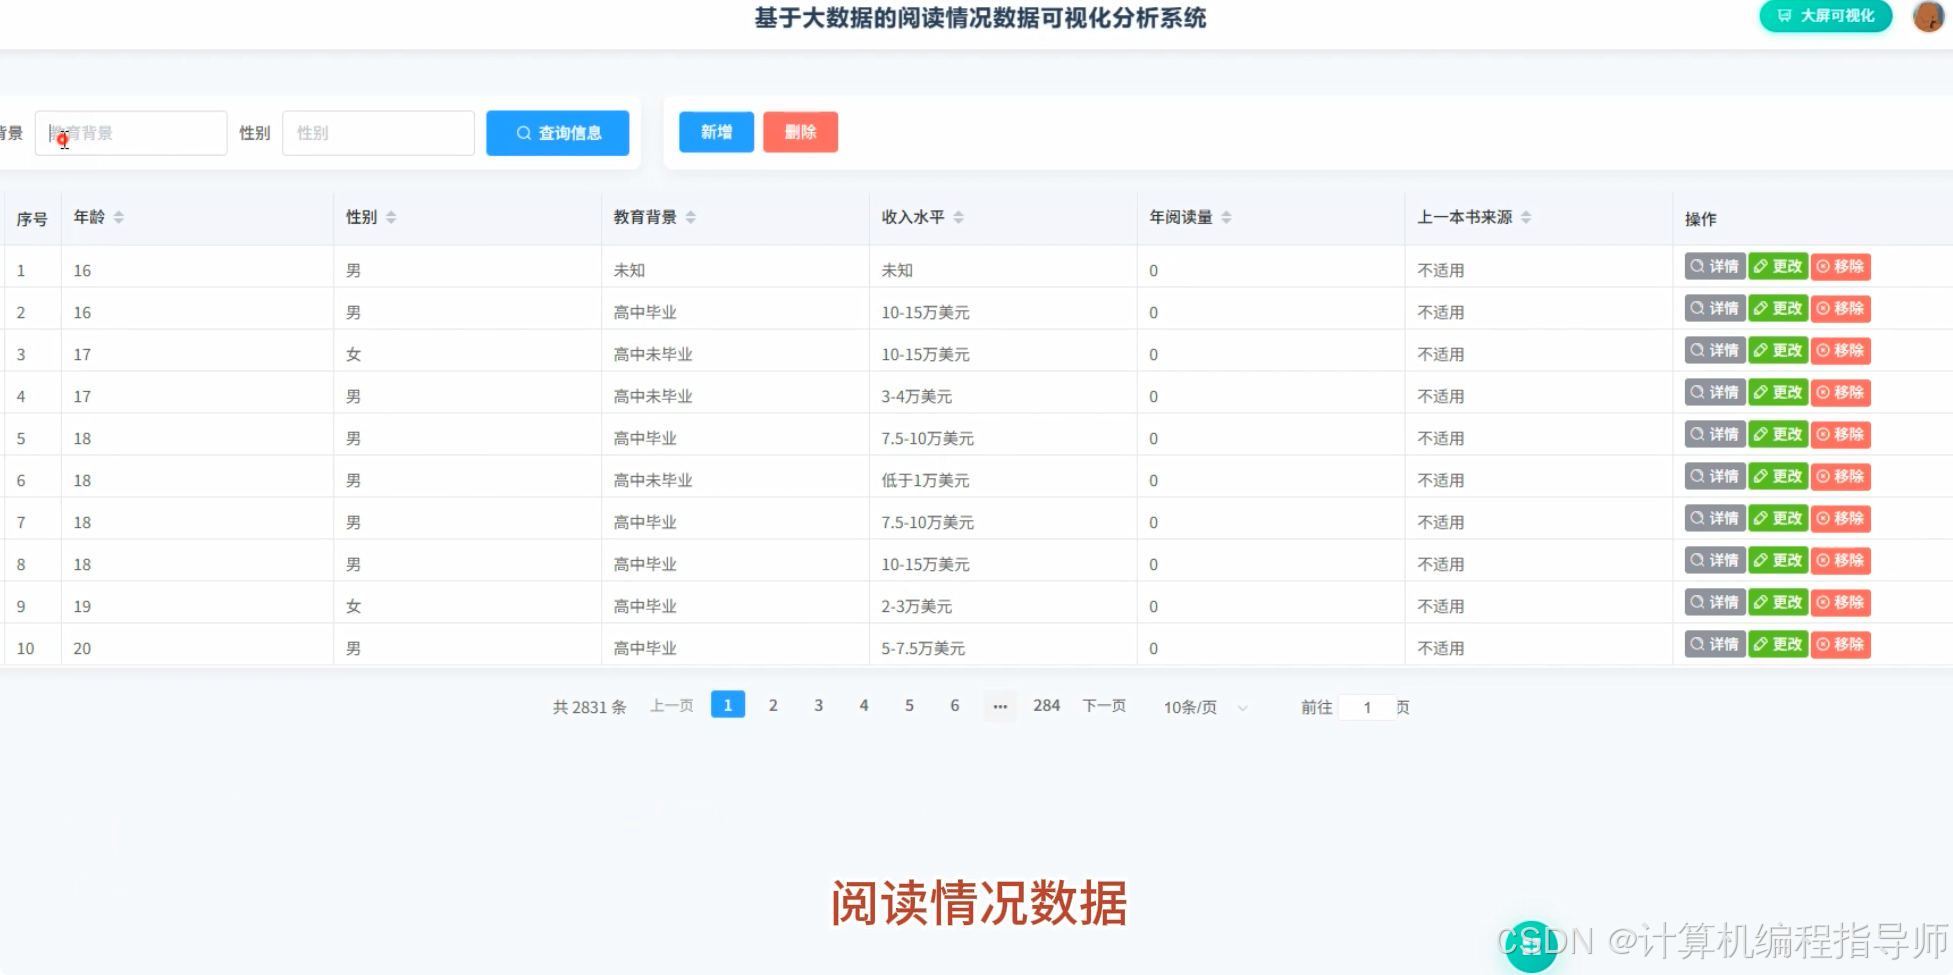Toggle sorting on the 性别 column
Viewport: 1953px width, 975px height.
(391, 216)
